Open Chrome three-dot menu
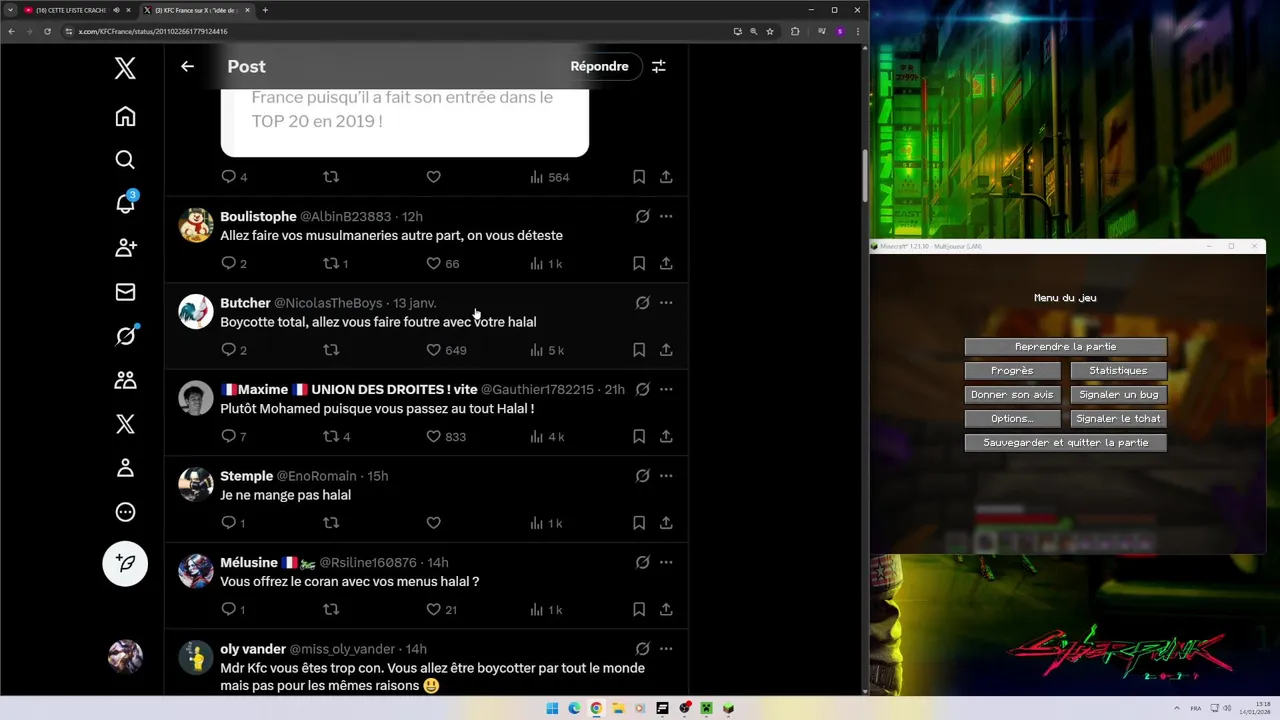This screenshot has height=720, width=1280. pyautogui.click(x=857, y=31)
